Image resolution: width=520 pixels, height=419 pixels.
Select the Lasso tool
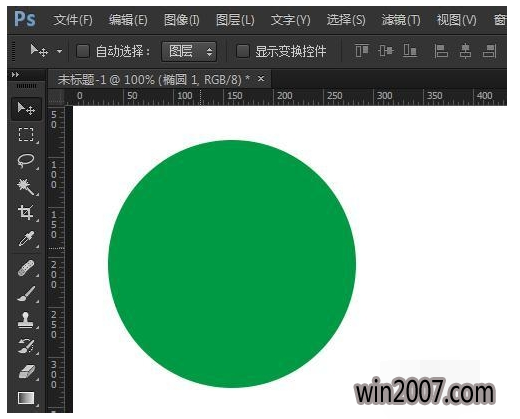tap(26, 161)
